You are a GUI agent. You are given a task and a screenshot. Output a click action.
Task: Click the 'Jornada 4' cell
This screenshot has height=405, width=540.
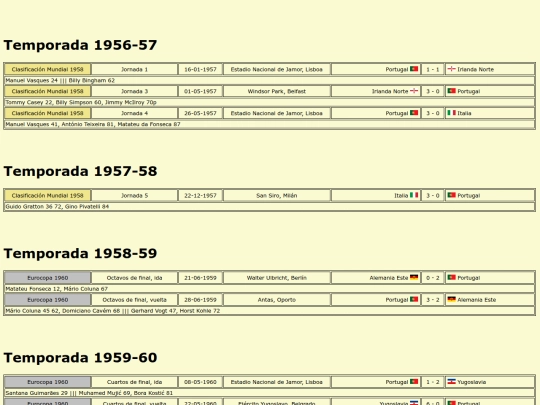134,113
